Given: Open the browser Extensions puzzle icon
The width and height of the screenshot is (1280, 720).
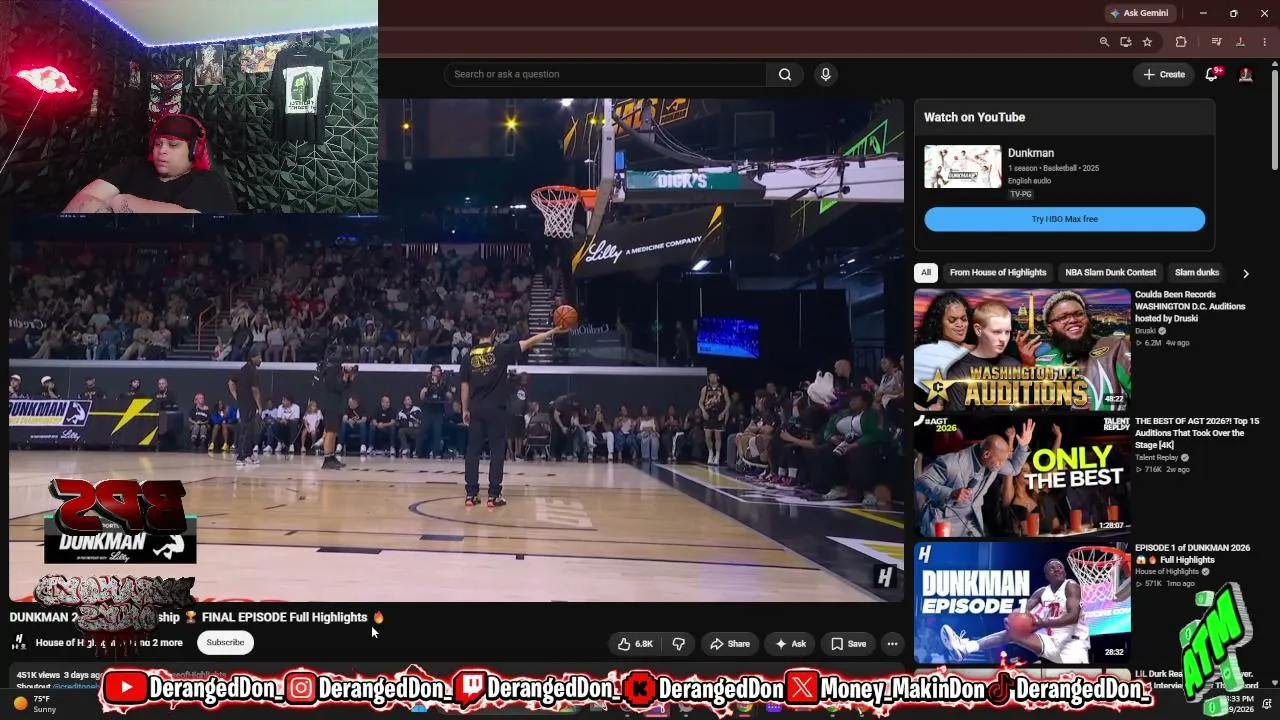Looking at the screenshot, I should pos(1181,42).
